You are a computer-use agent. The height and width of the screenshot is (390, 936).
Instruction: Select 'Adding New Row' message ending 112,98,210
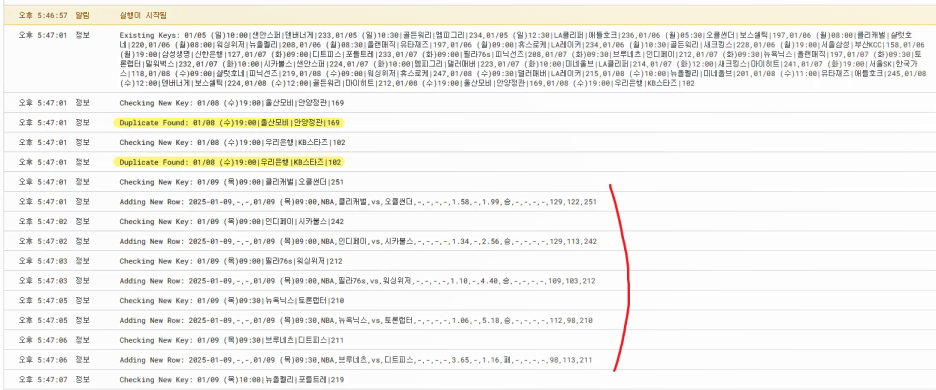click(x=356, y=321)
